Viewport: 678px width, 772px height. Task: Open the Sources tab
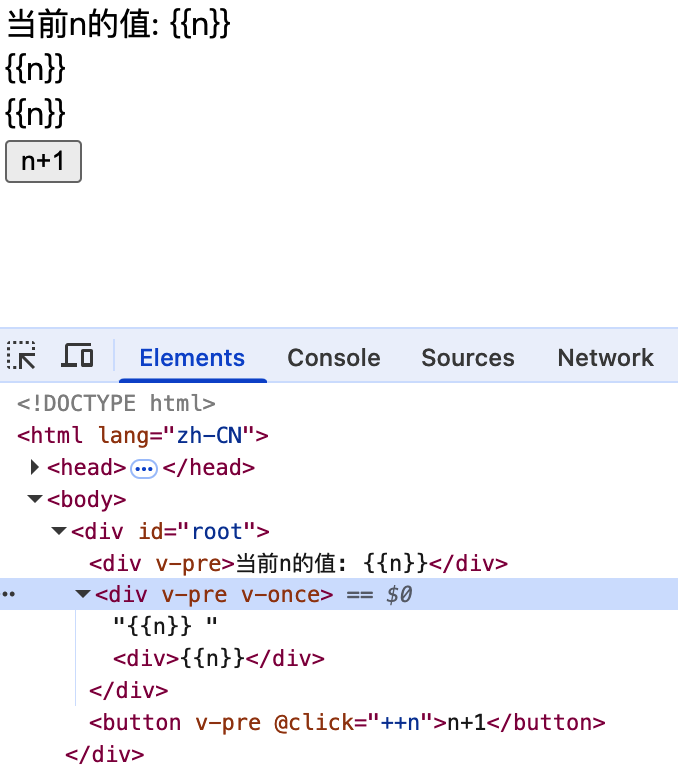(x=468, y=357)
